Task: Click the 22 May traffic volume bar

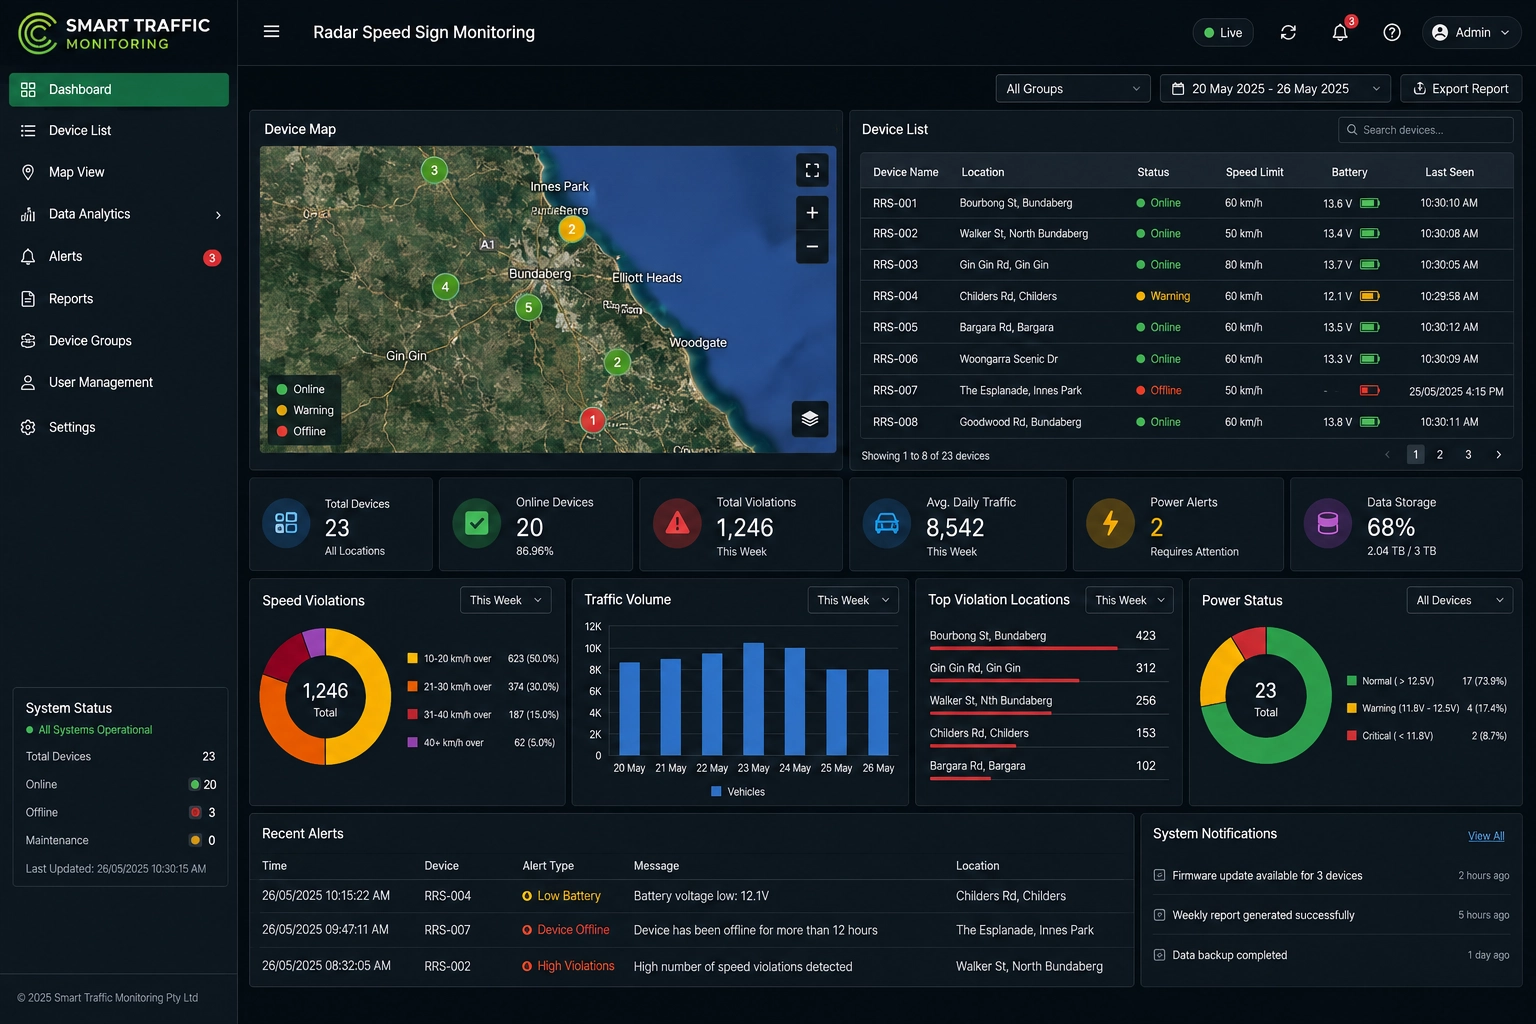Action: [x=712, y=704]
